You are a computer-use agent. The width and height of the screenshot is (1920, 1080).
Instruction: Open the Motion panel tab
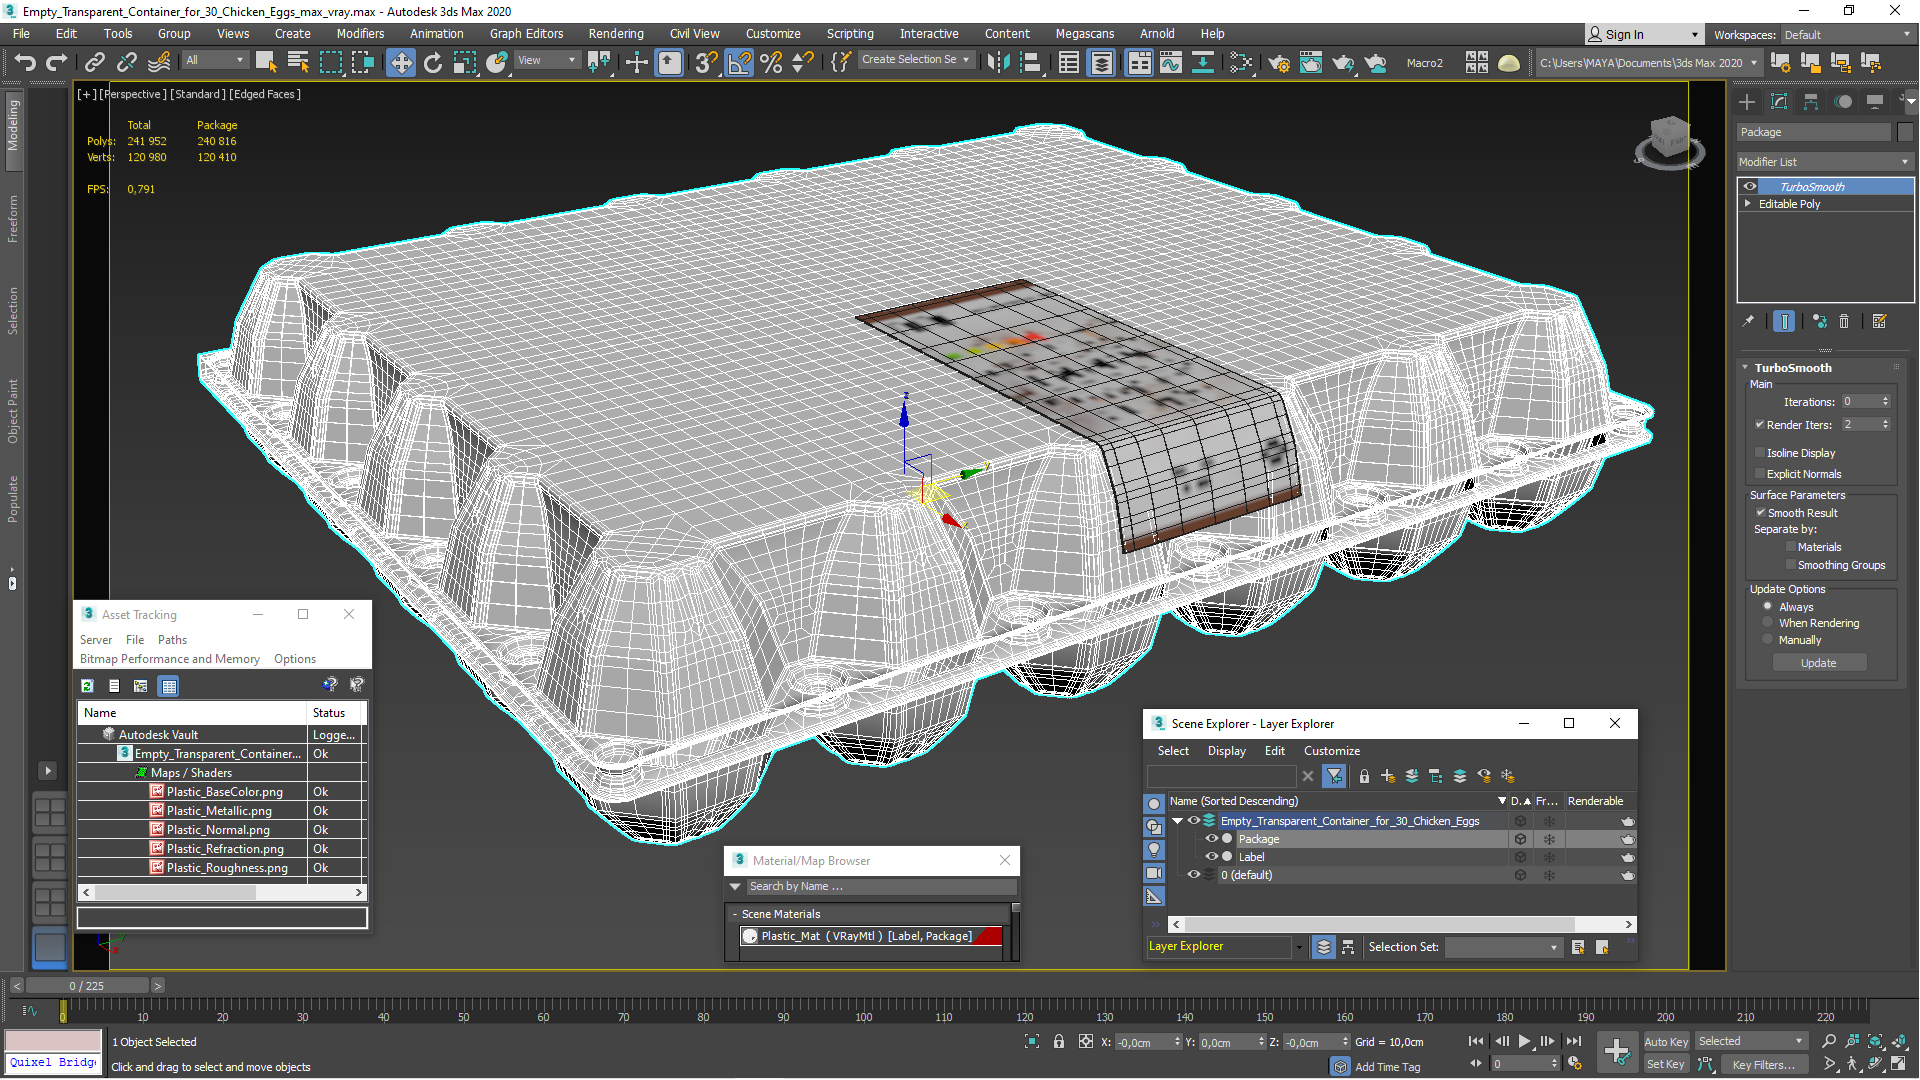pos(1843,101)
